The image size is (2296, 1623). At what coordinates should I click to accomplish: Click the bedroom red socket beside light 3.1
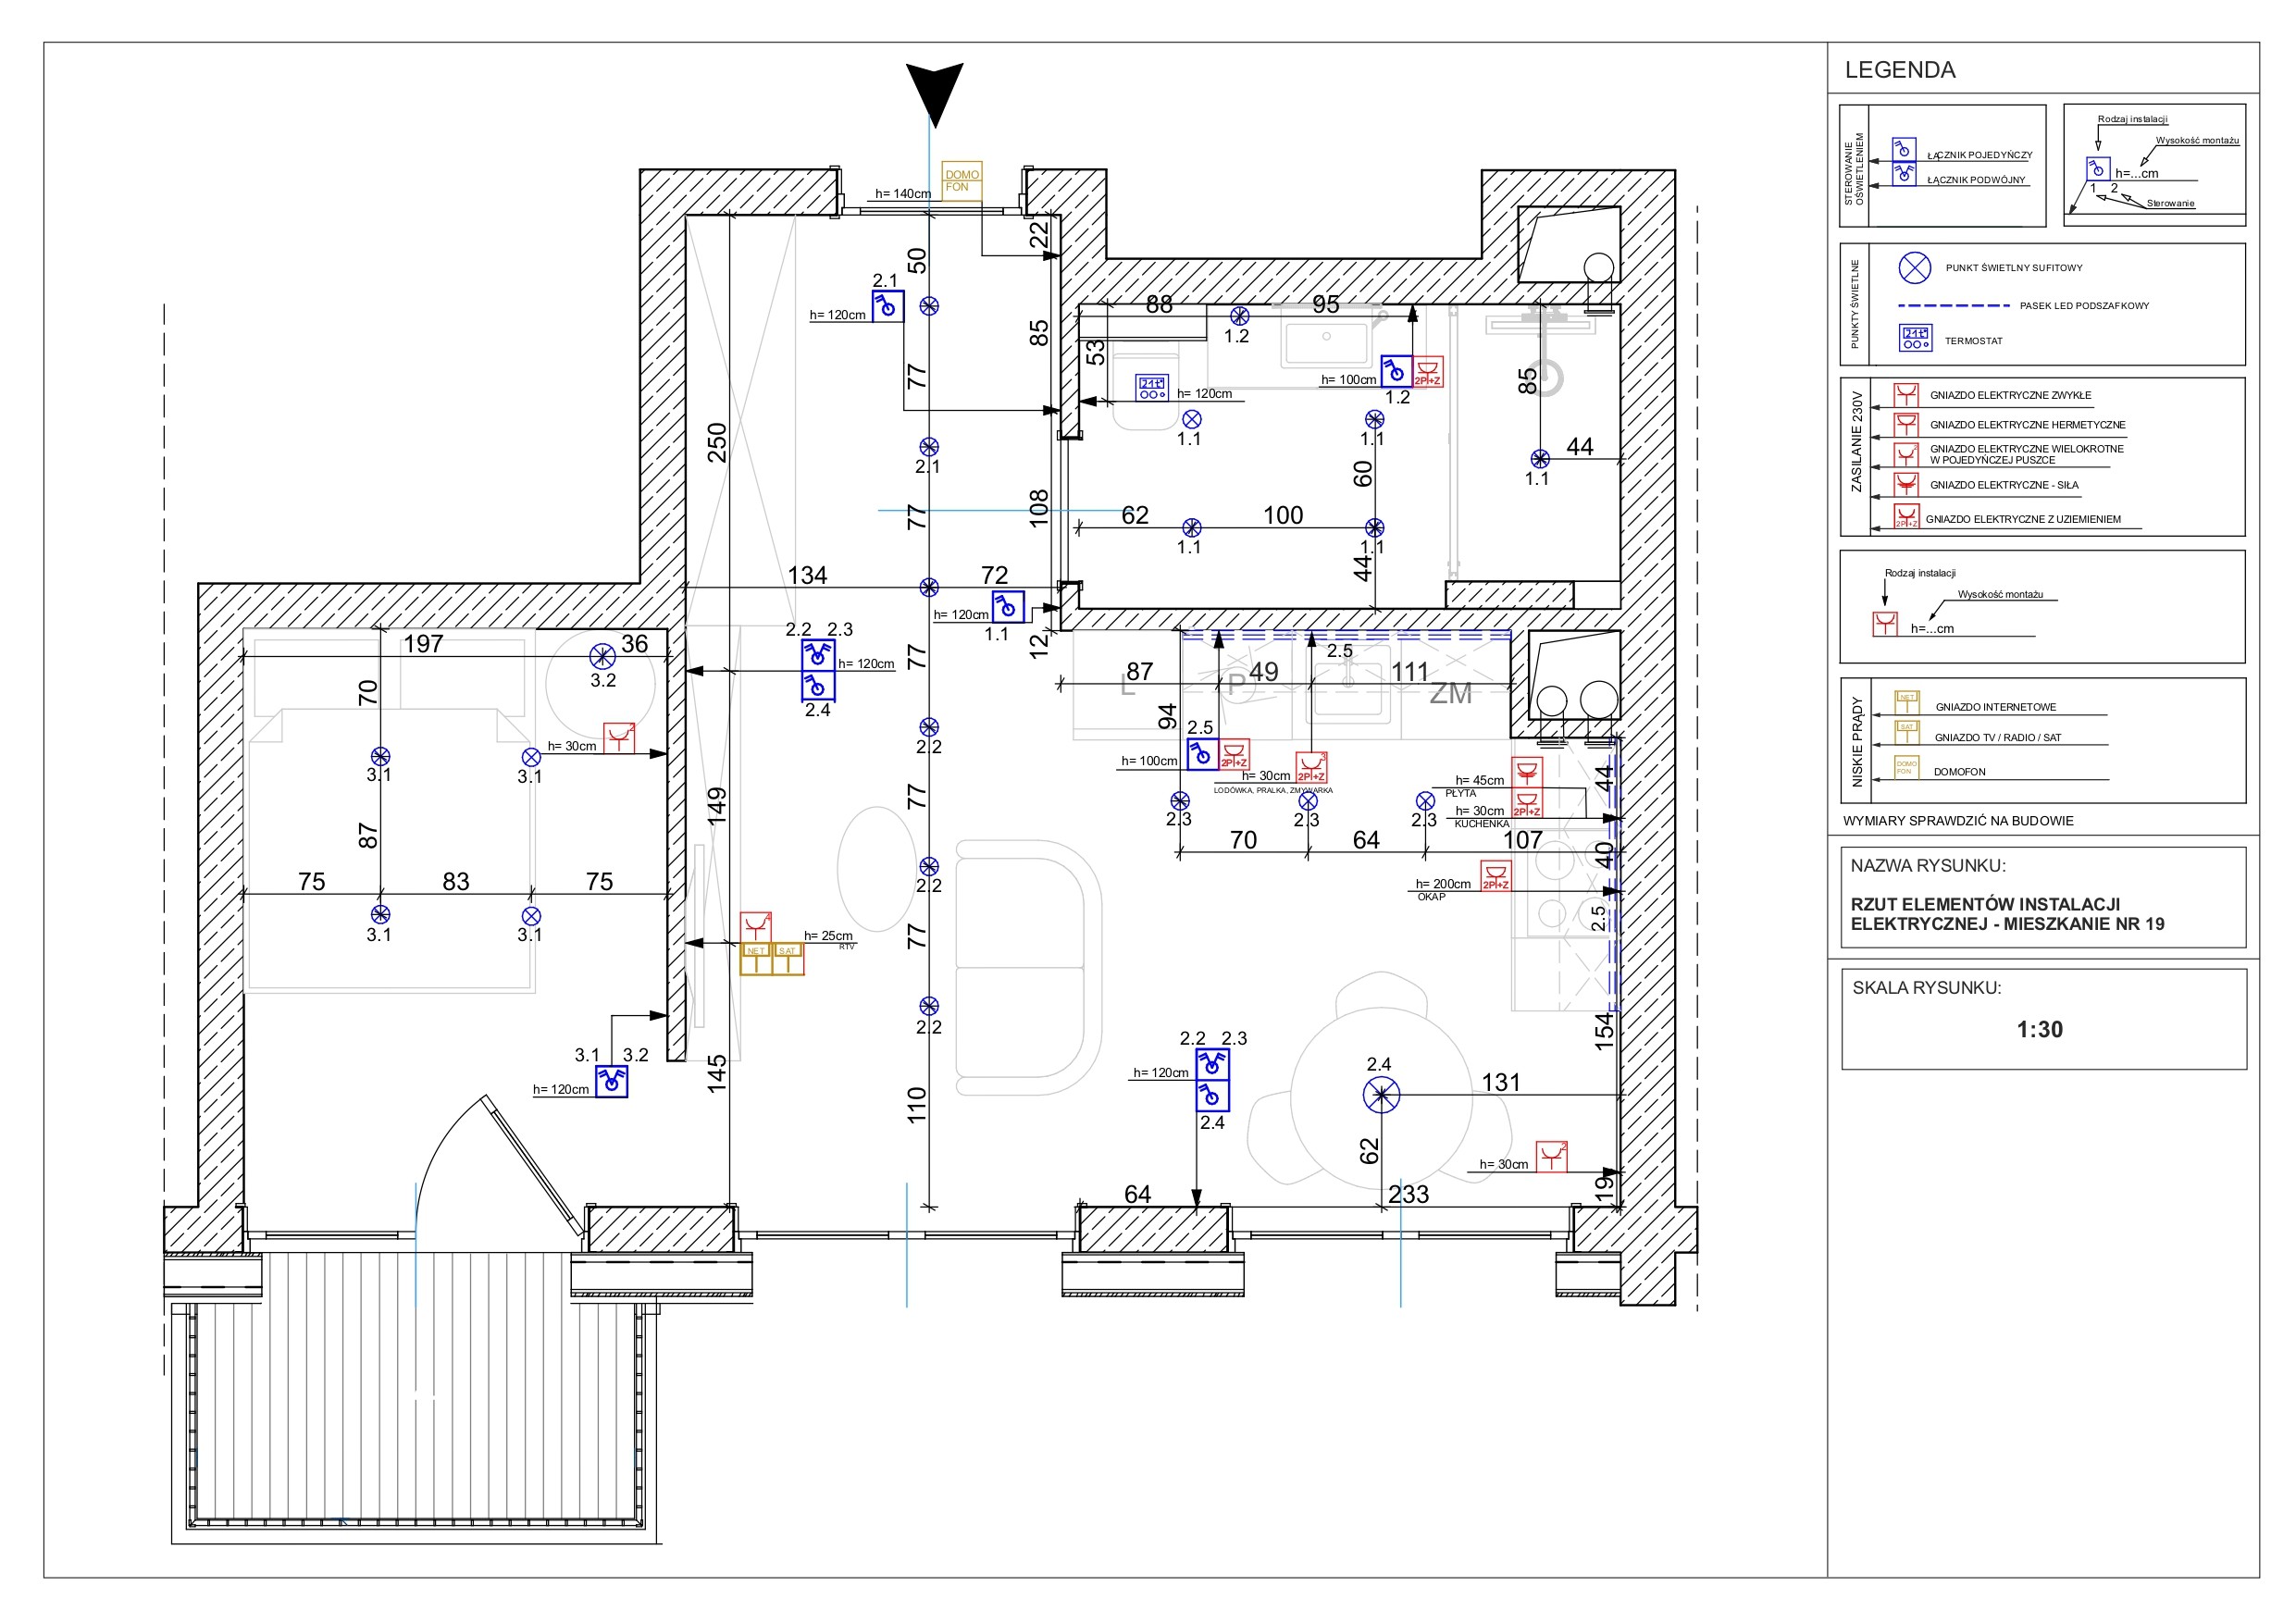[x=619, y=738]
